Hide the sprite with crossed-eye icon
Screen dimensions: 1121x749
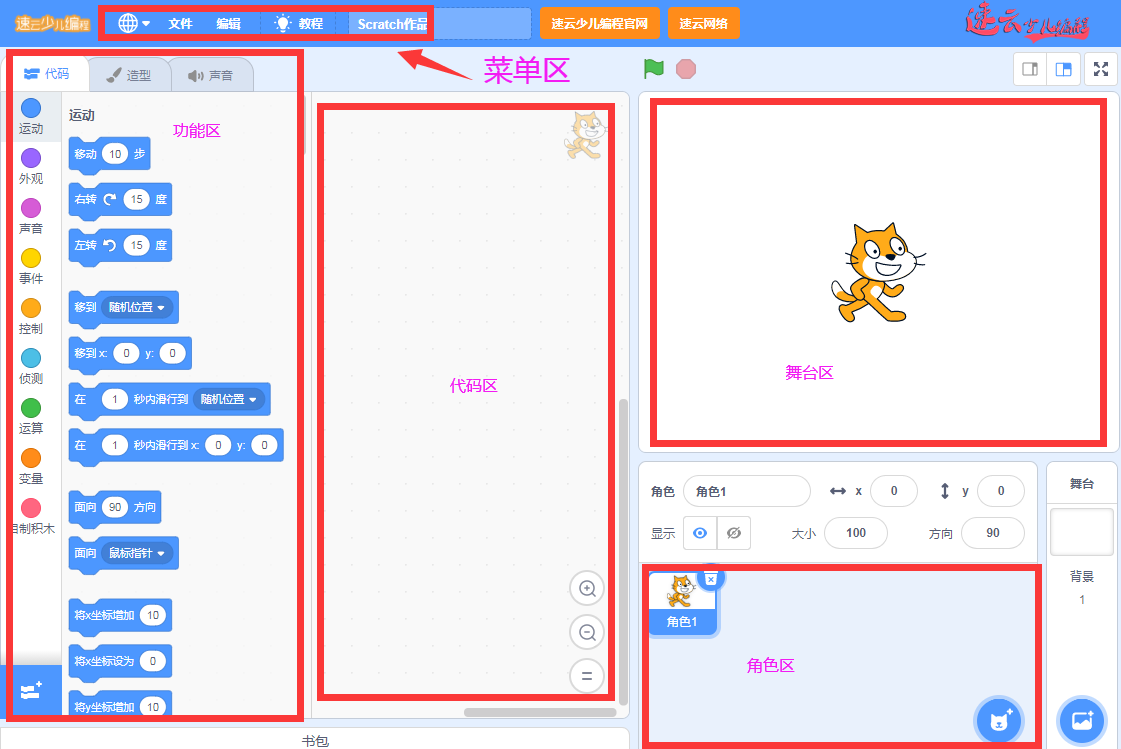734,533
